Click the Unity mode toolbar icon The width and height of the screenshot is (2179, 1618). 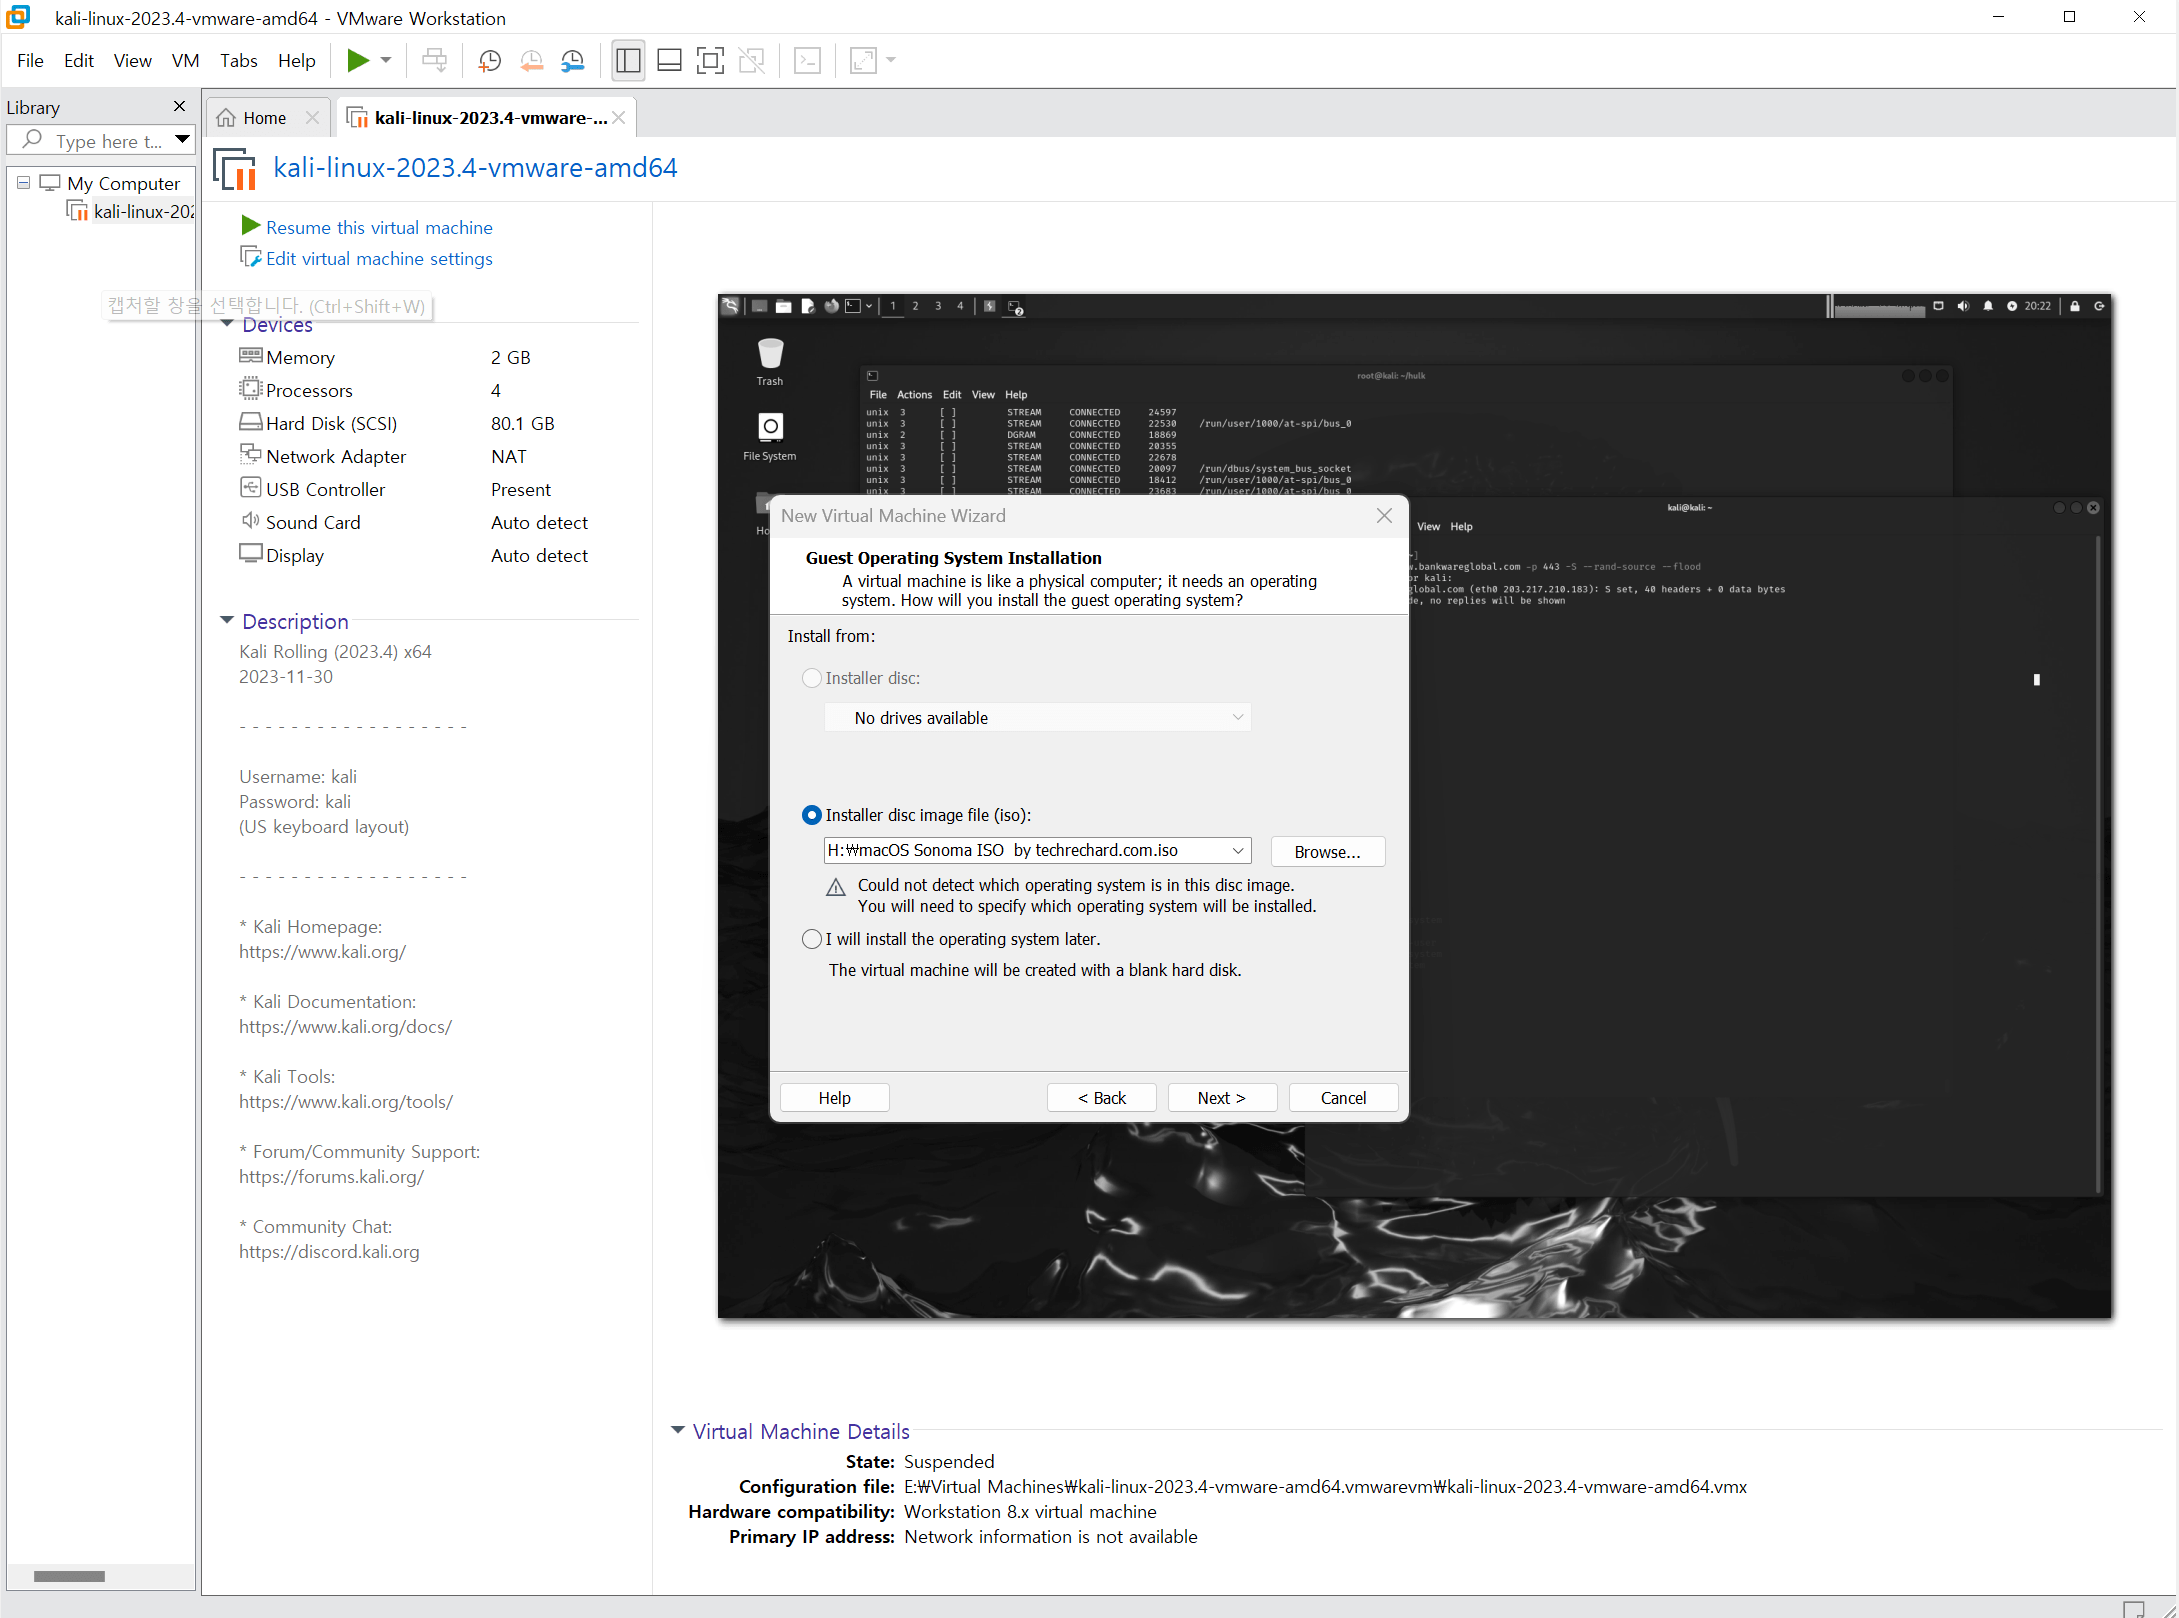point(751,61)
